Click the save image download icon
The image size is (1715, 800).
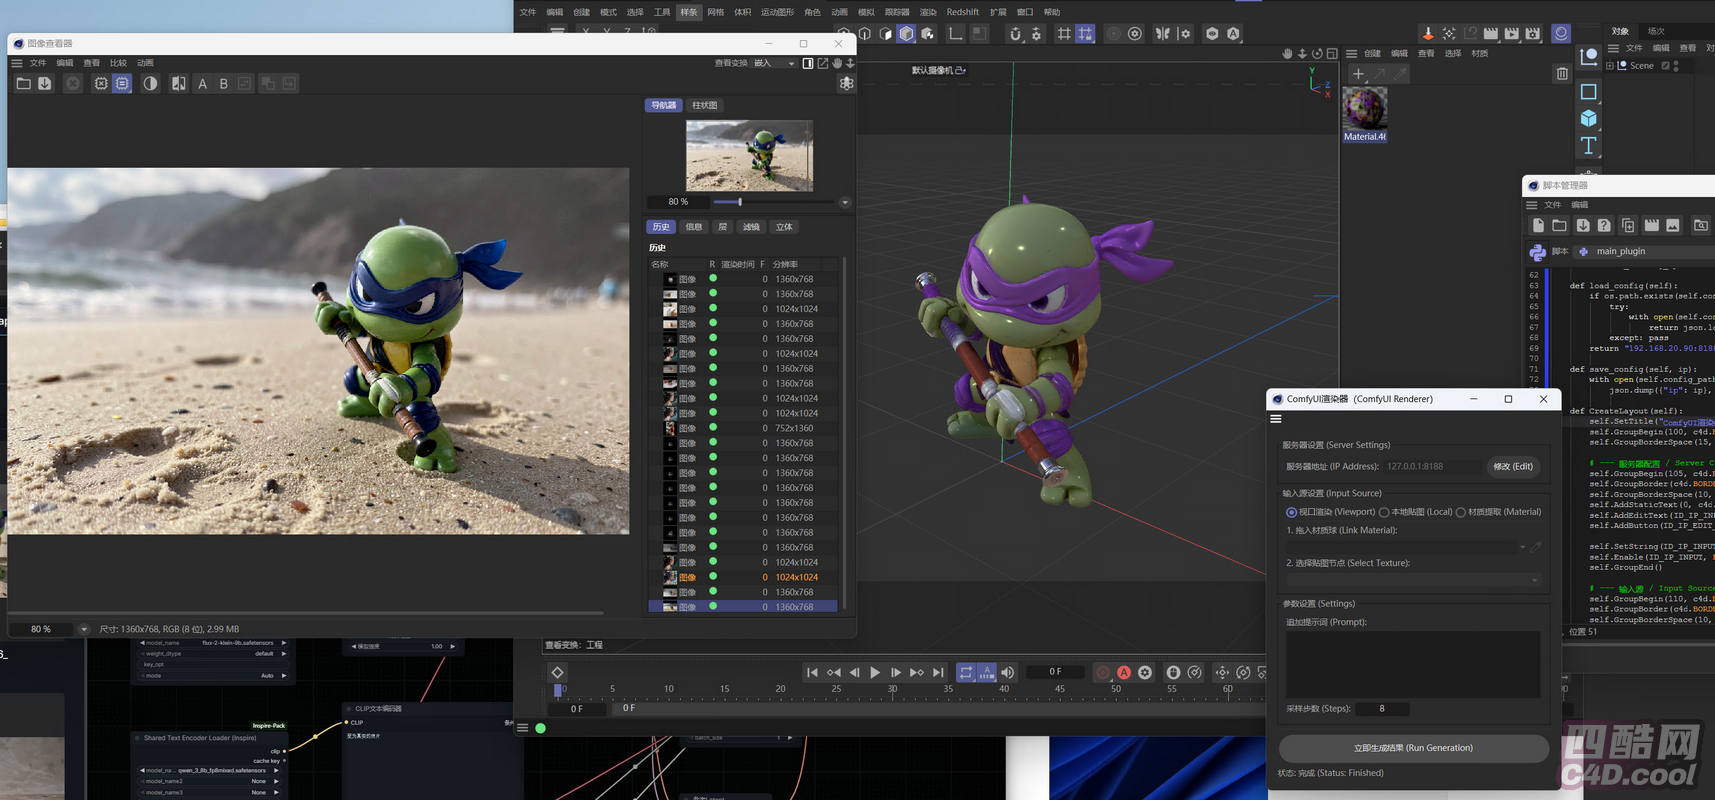point(45,84)
